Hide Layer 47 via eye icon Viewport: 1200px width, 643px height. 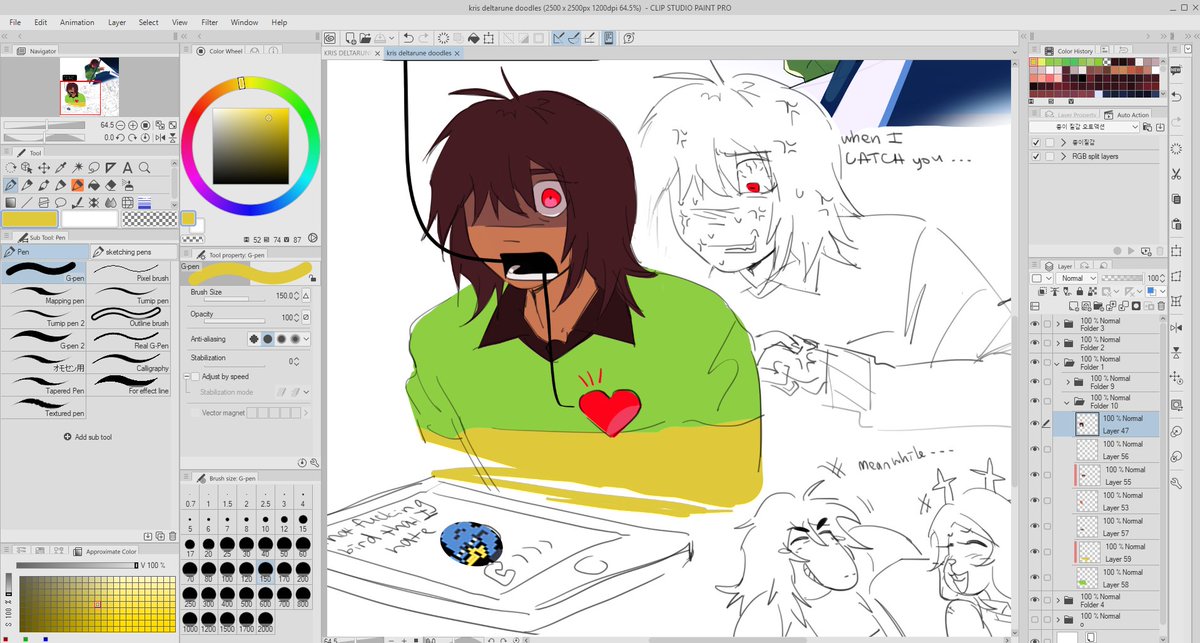(x=1035, y=424)
